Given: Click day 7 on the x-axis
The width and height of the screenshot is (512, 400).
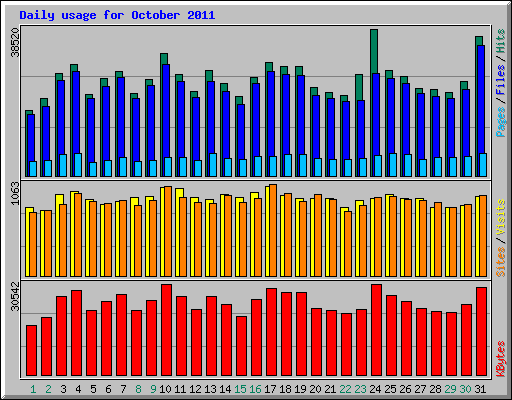Looking at the screenshot, I should pyautogui.click(x=123, y=389).
